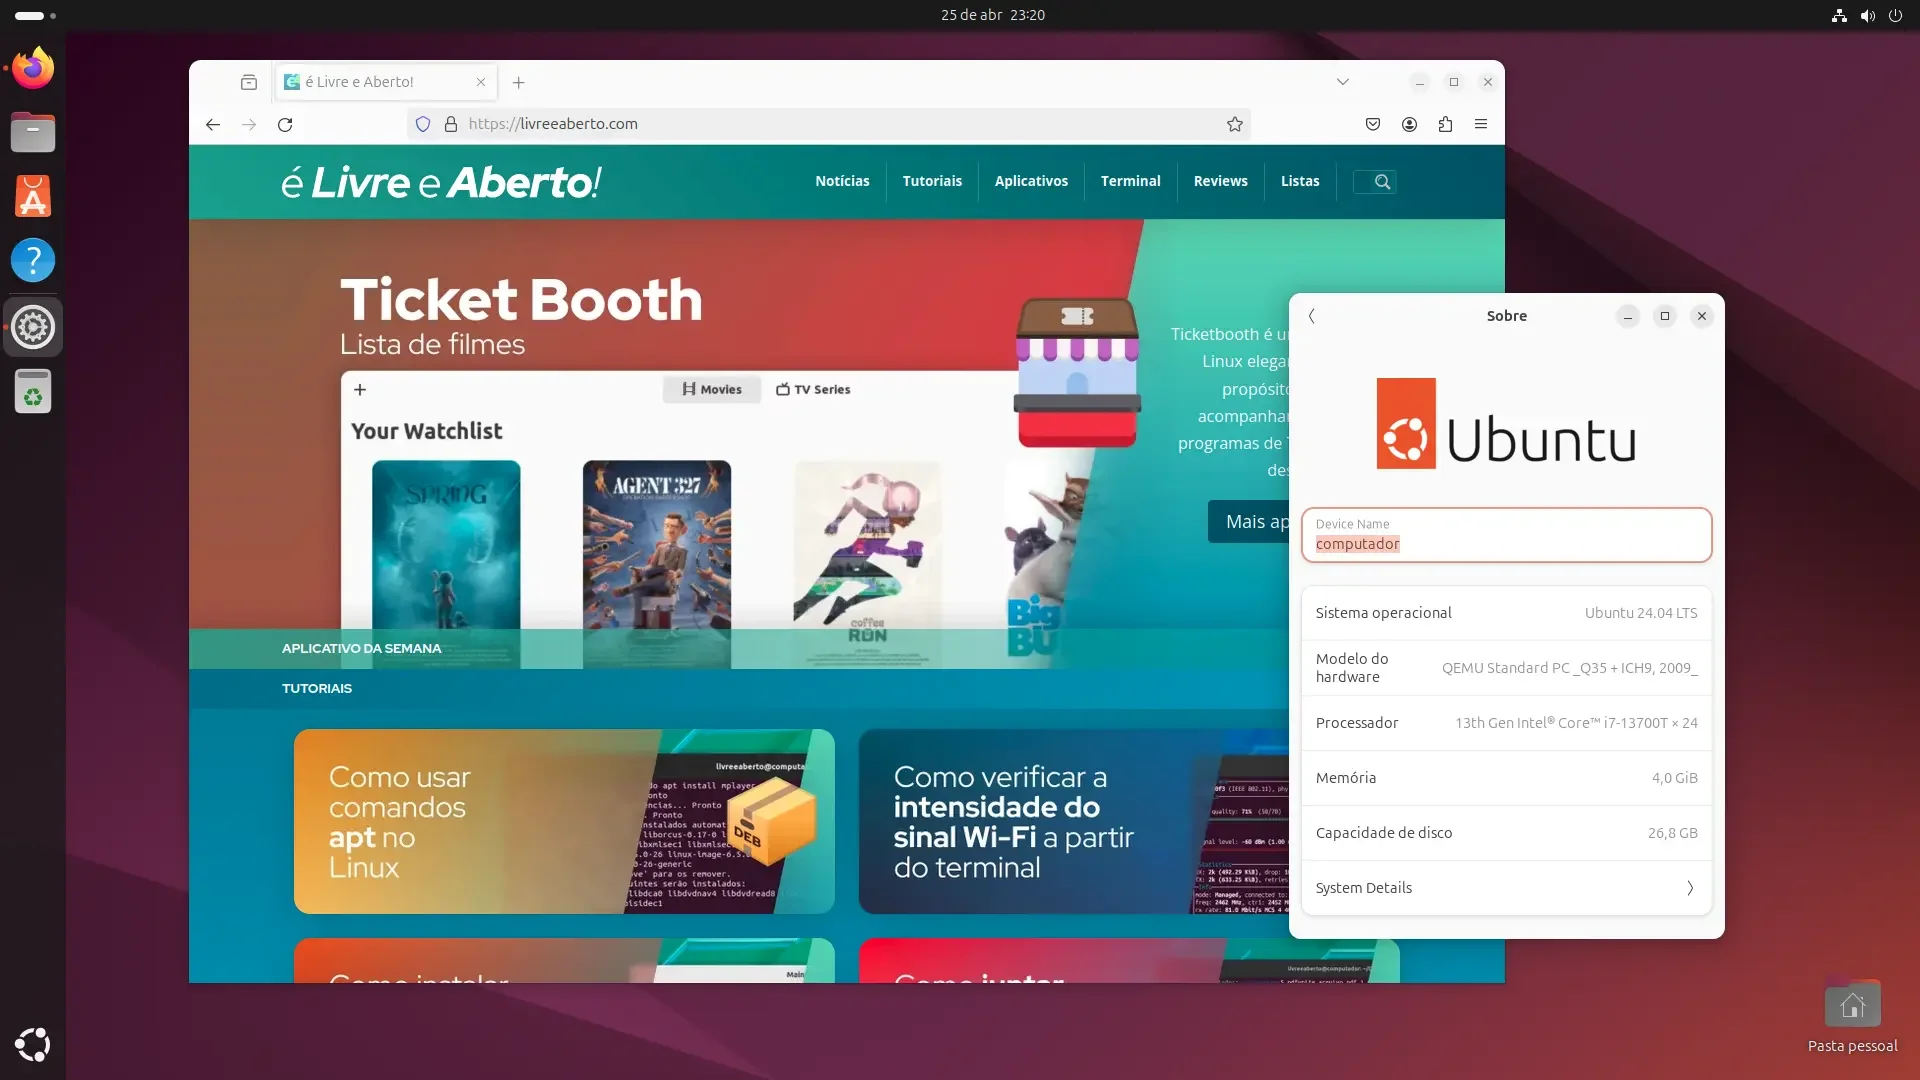Open the Firefox extensions puzzle icon
1920x1080 pixels.
tap(1445, 124)
